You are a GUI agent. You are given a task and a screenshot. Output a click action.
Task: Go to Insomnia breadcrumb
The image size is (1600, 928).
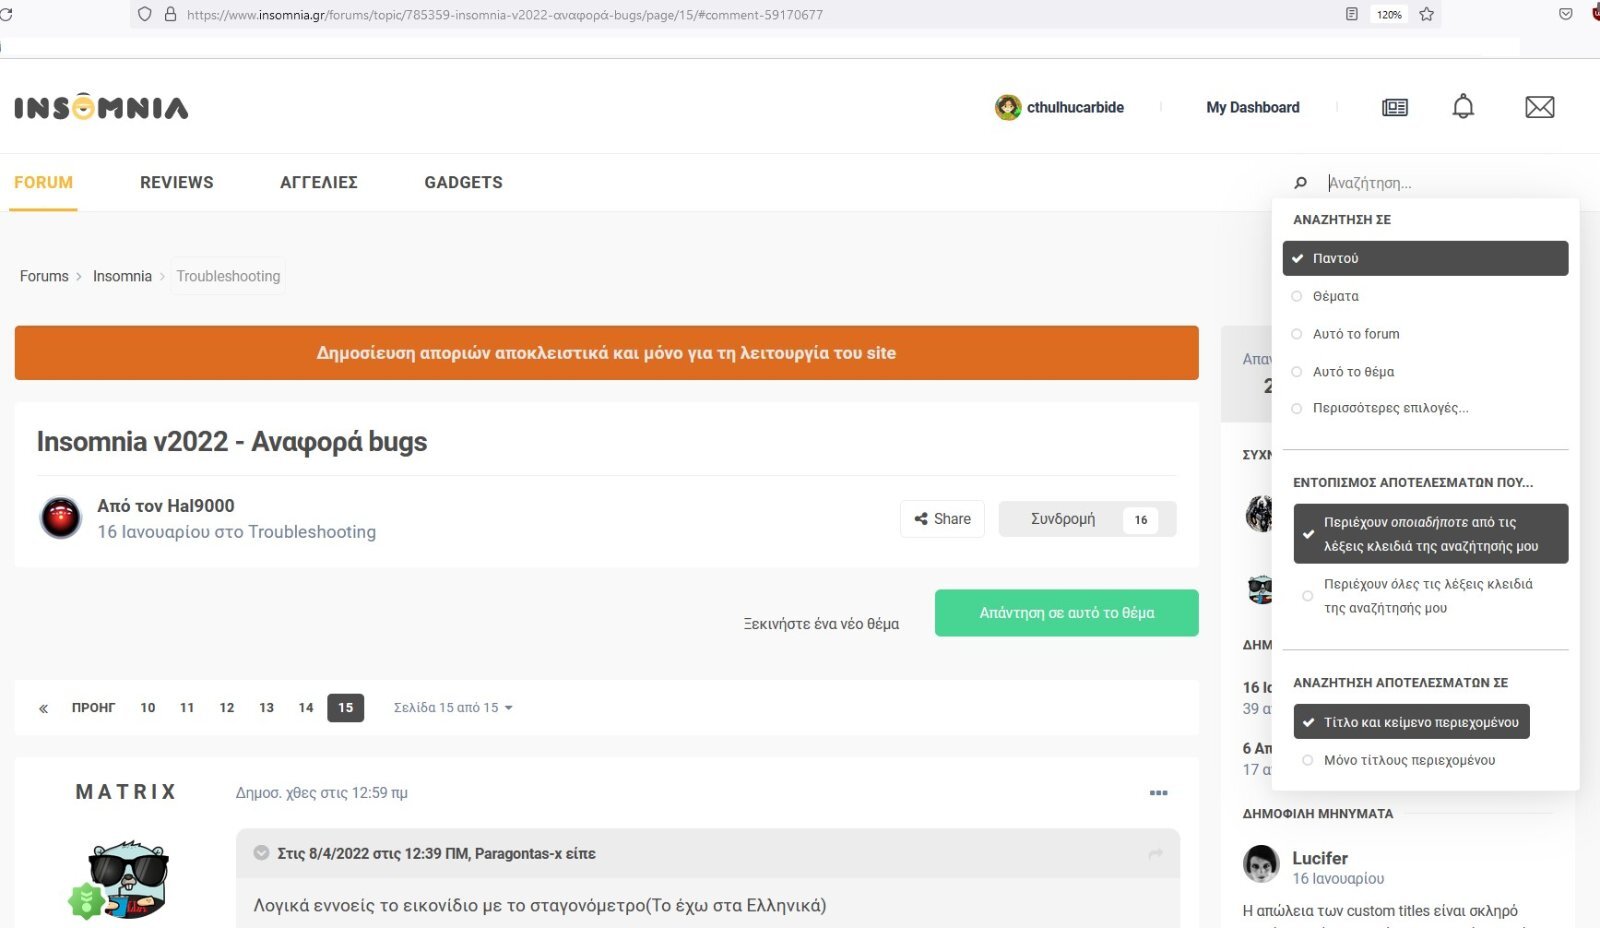coord(122,276)
